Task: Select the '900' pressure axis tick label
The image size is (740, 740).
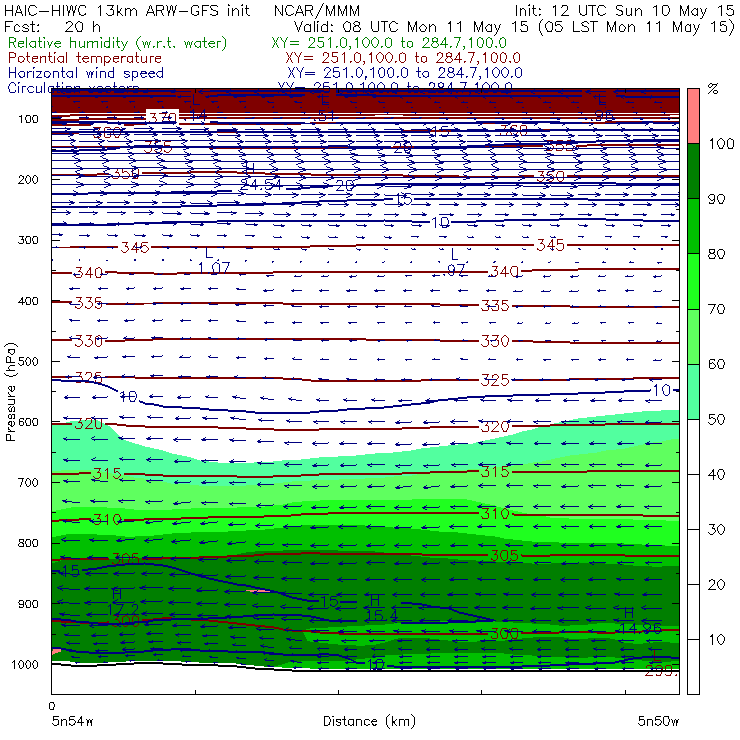Action: (x=28, y=604)
